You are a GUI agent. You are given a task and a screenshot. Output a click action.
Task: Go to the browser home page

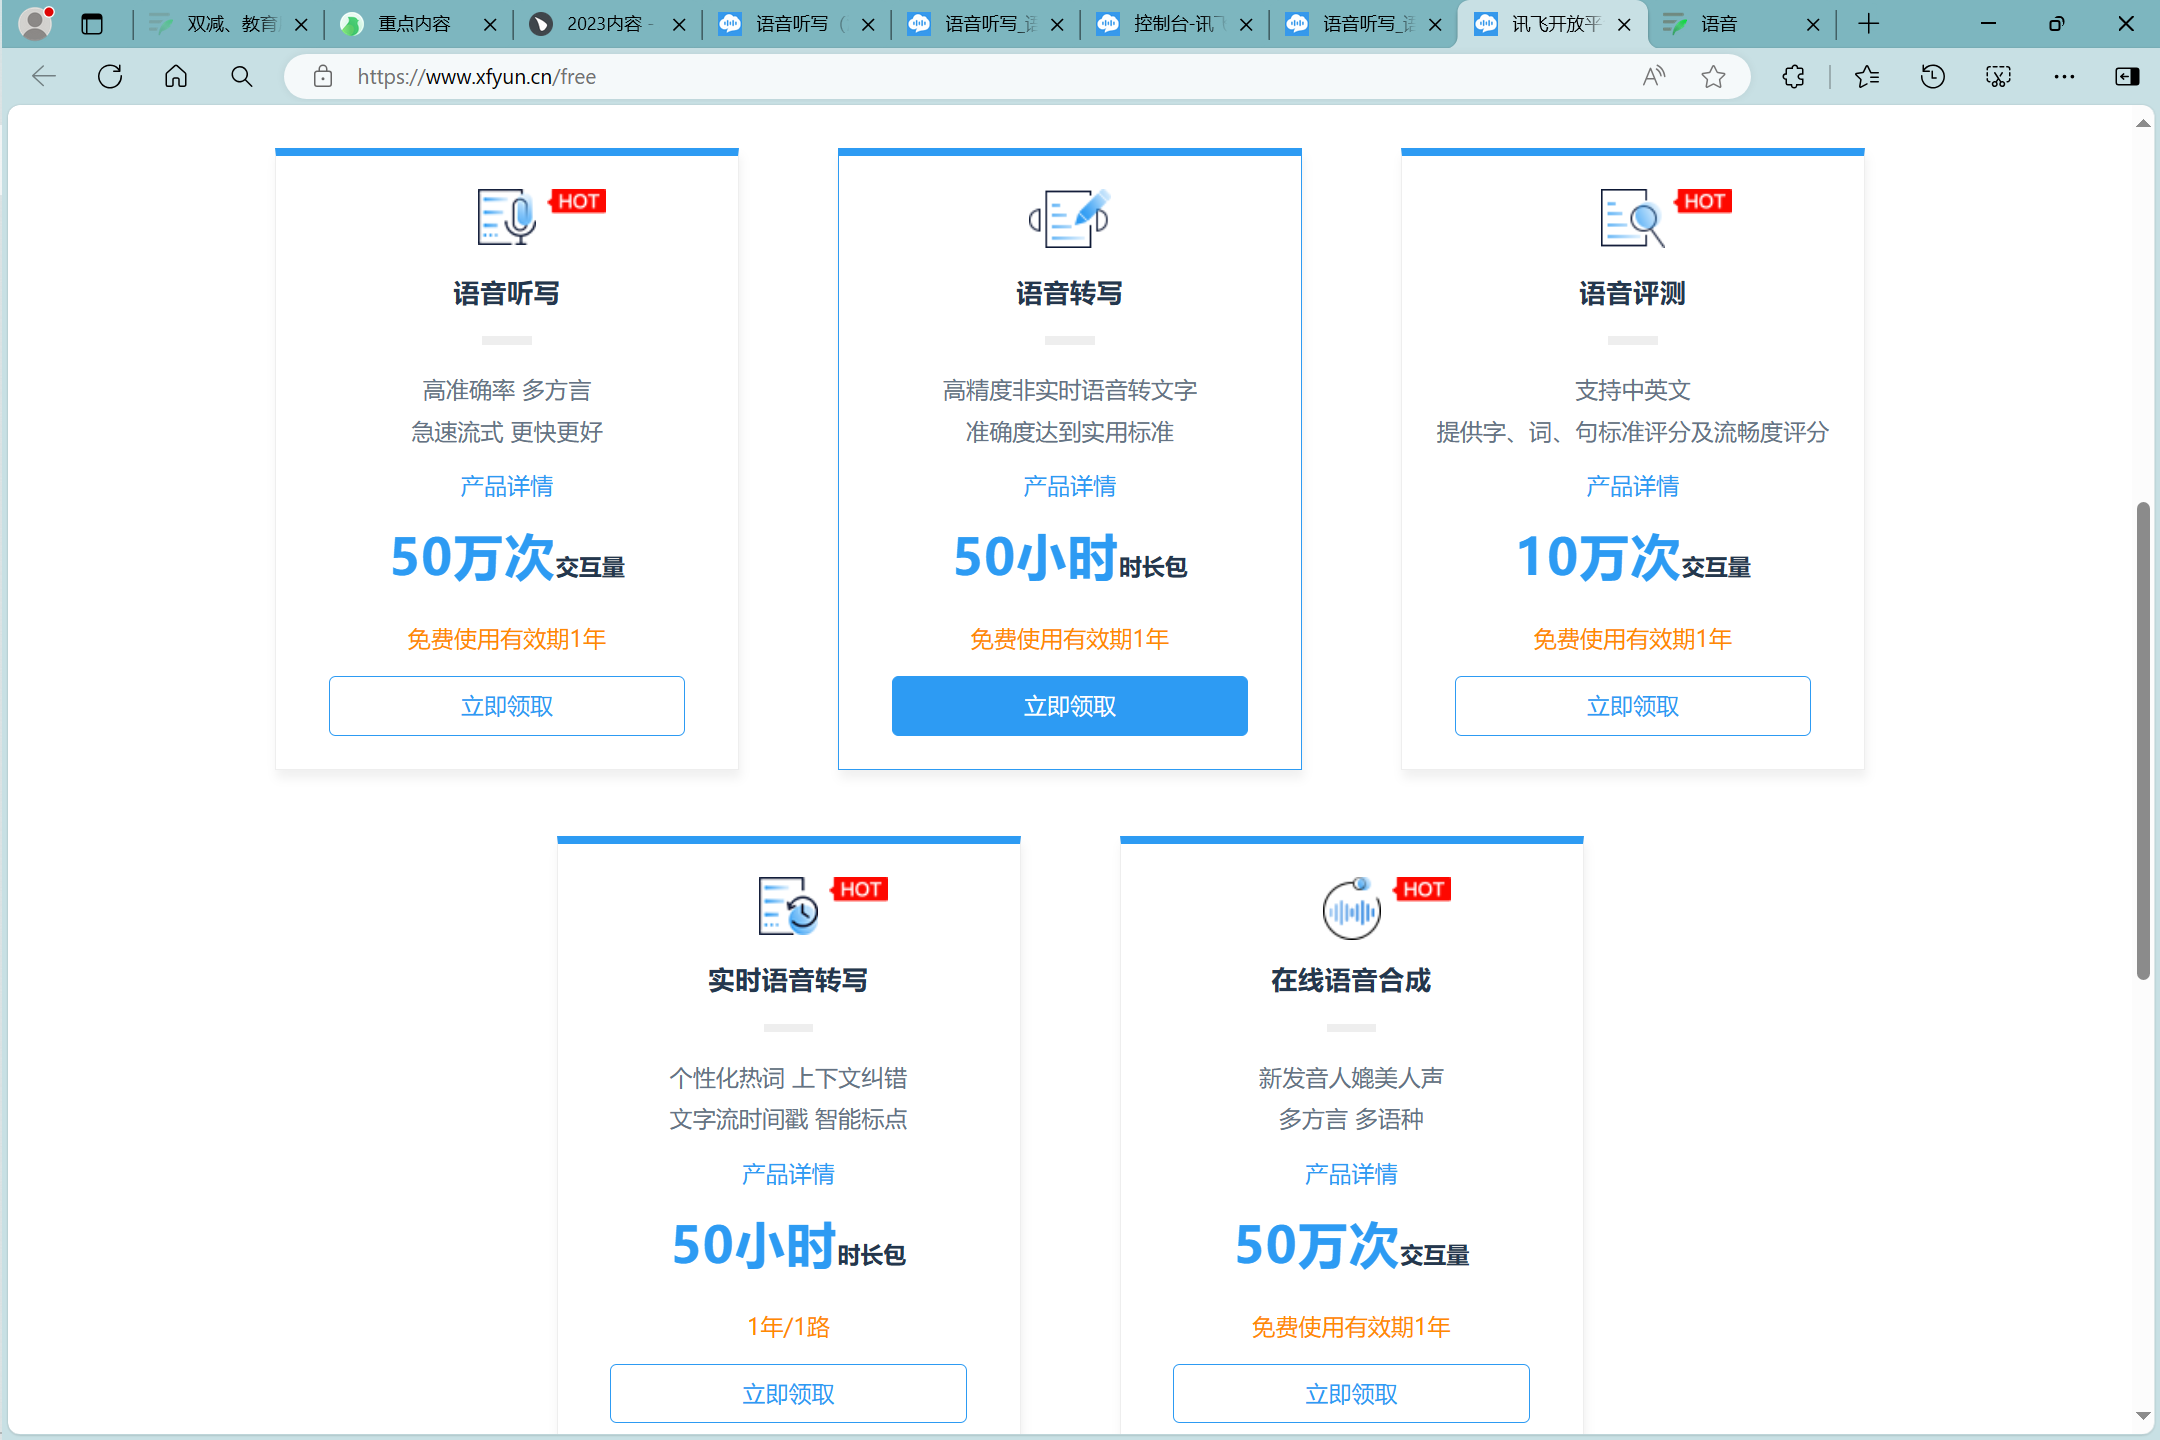coord(176,76)
